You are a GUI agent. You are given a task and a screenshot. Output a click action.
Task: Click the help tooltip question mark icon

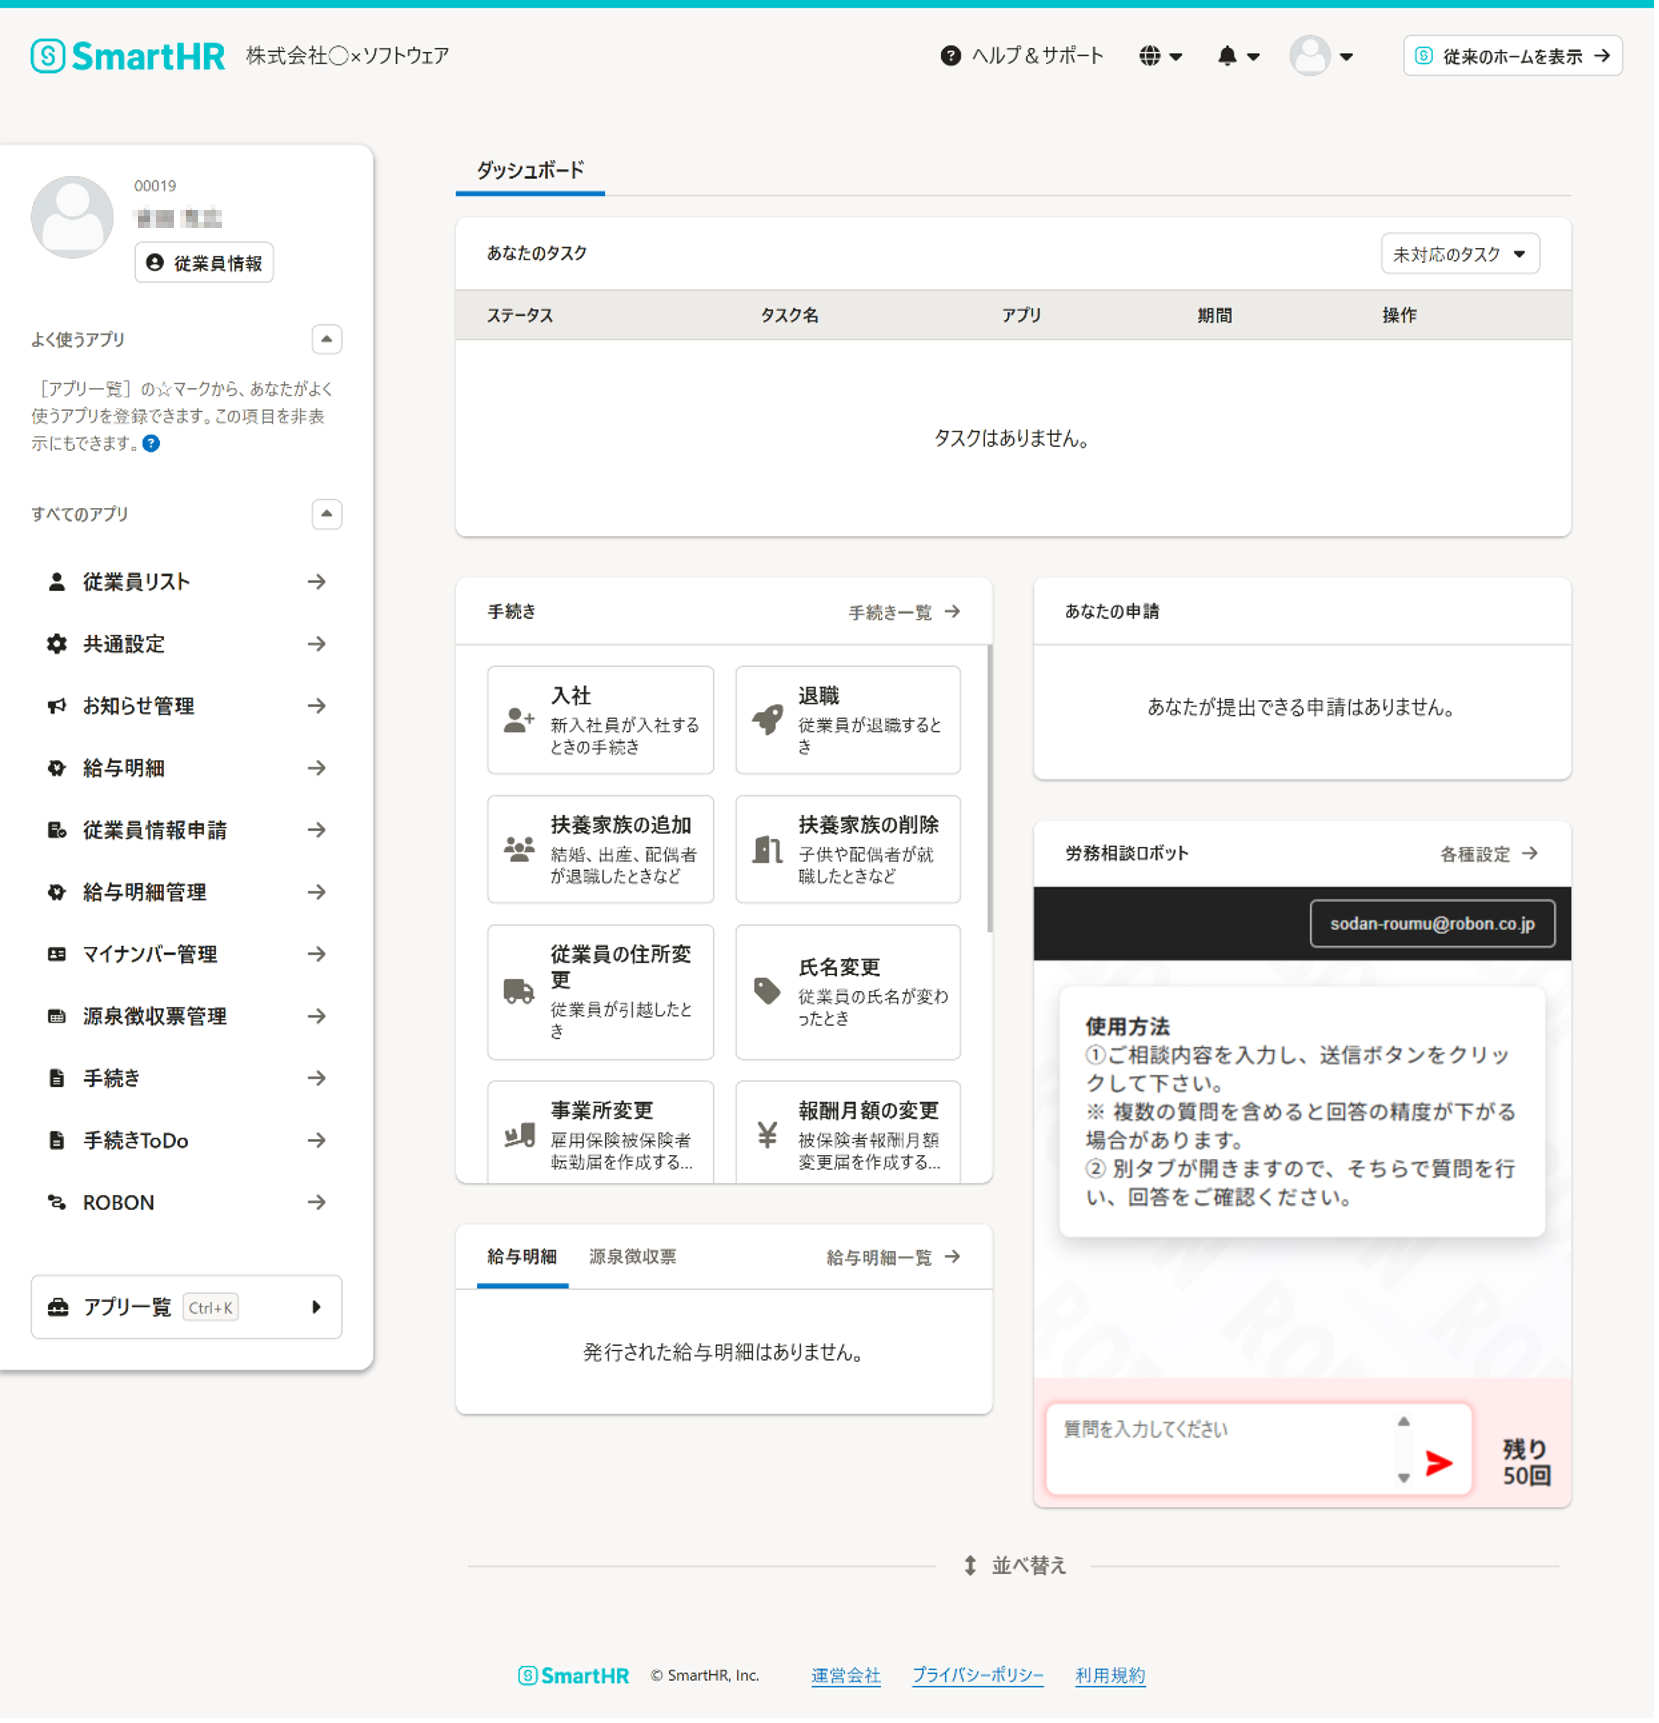(x=151, y=445)
